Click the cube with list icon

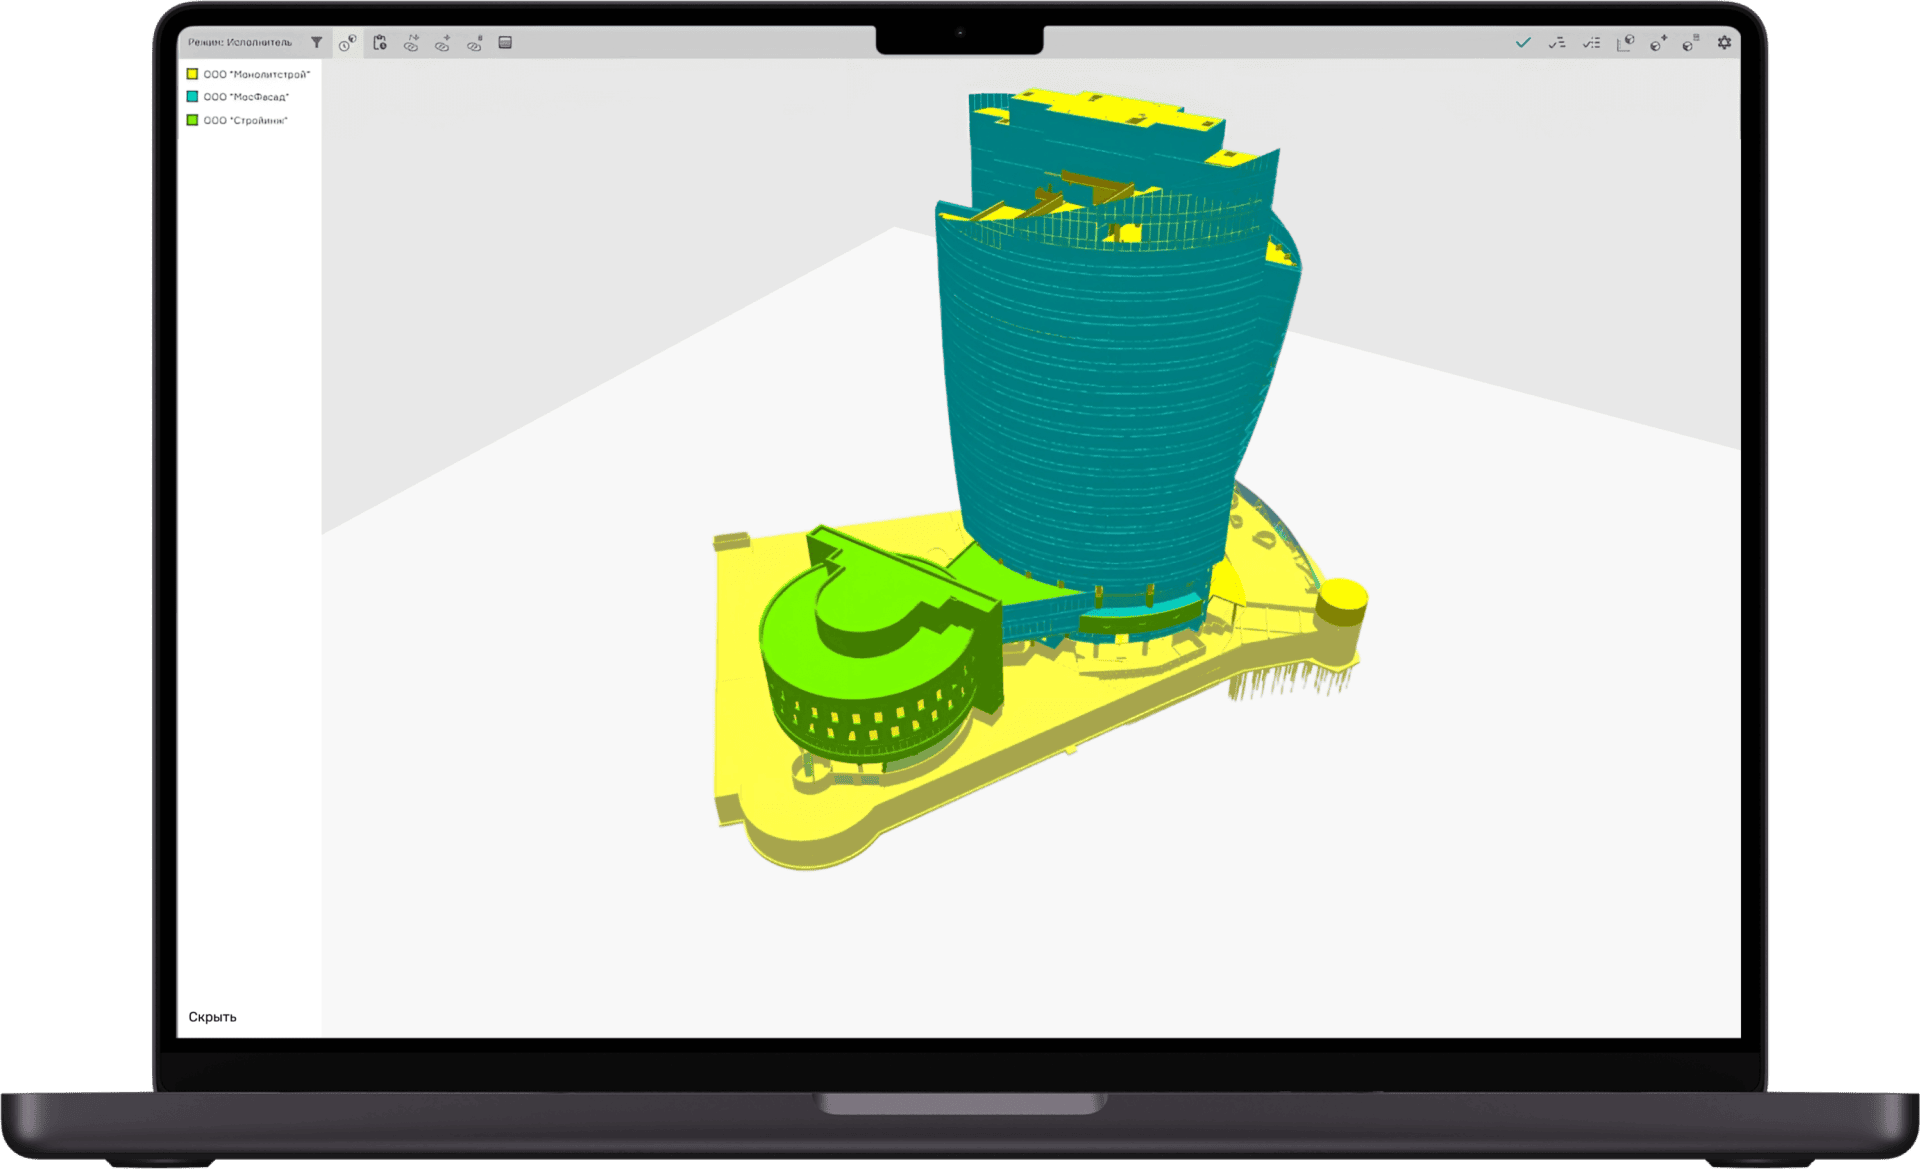pos(1691,43)
